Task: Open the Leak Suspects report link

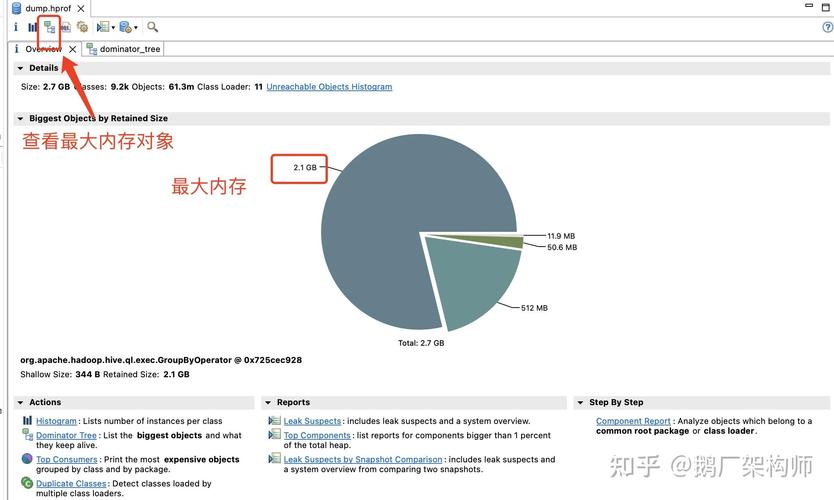Action: pyautogui.click(x=312, y=421)
